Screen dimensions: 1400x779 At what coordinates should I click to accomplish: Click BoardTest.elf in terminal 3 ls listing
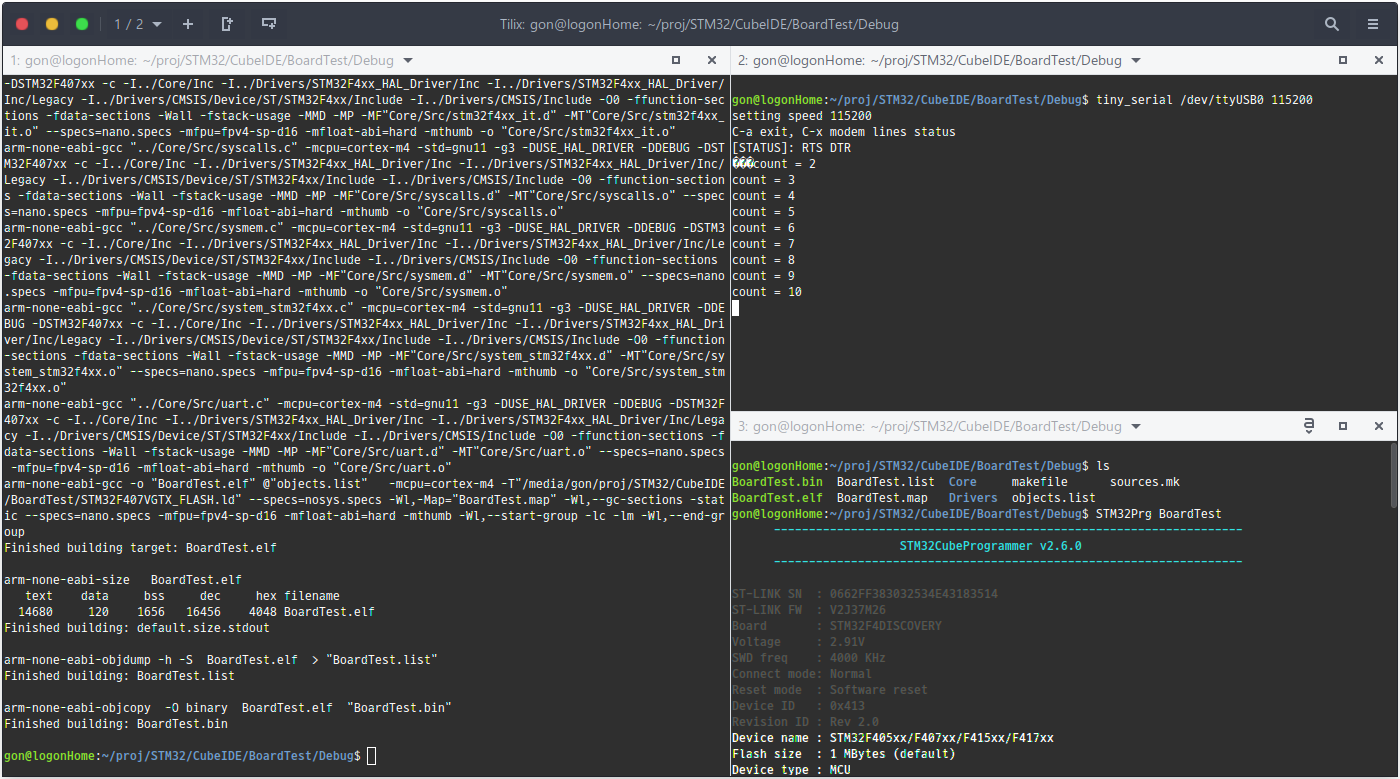[777, 498]
